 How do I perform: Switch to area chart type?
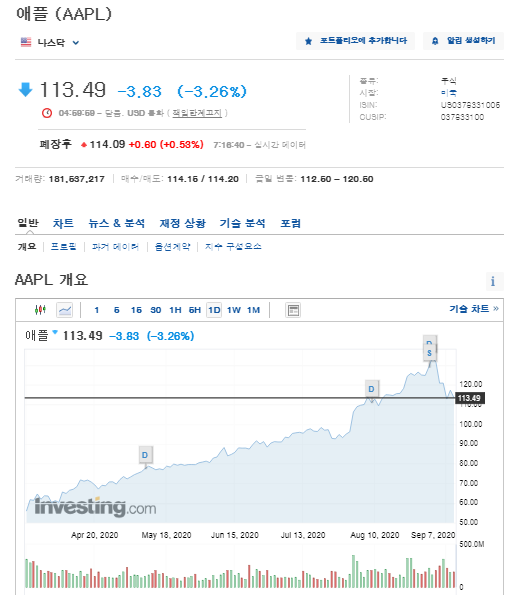(65, 310)
